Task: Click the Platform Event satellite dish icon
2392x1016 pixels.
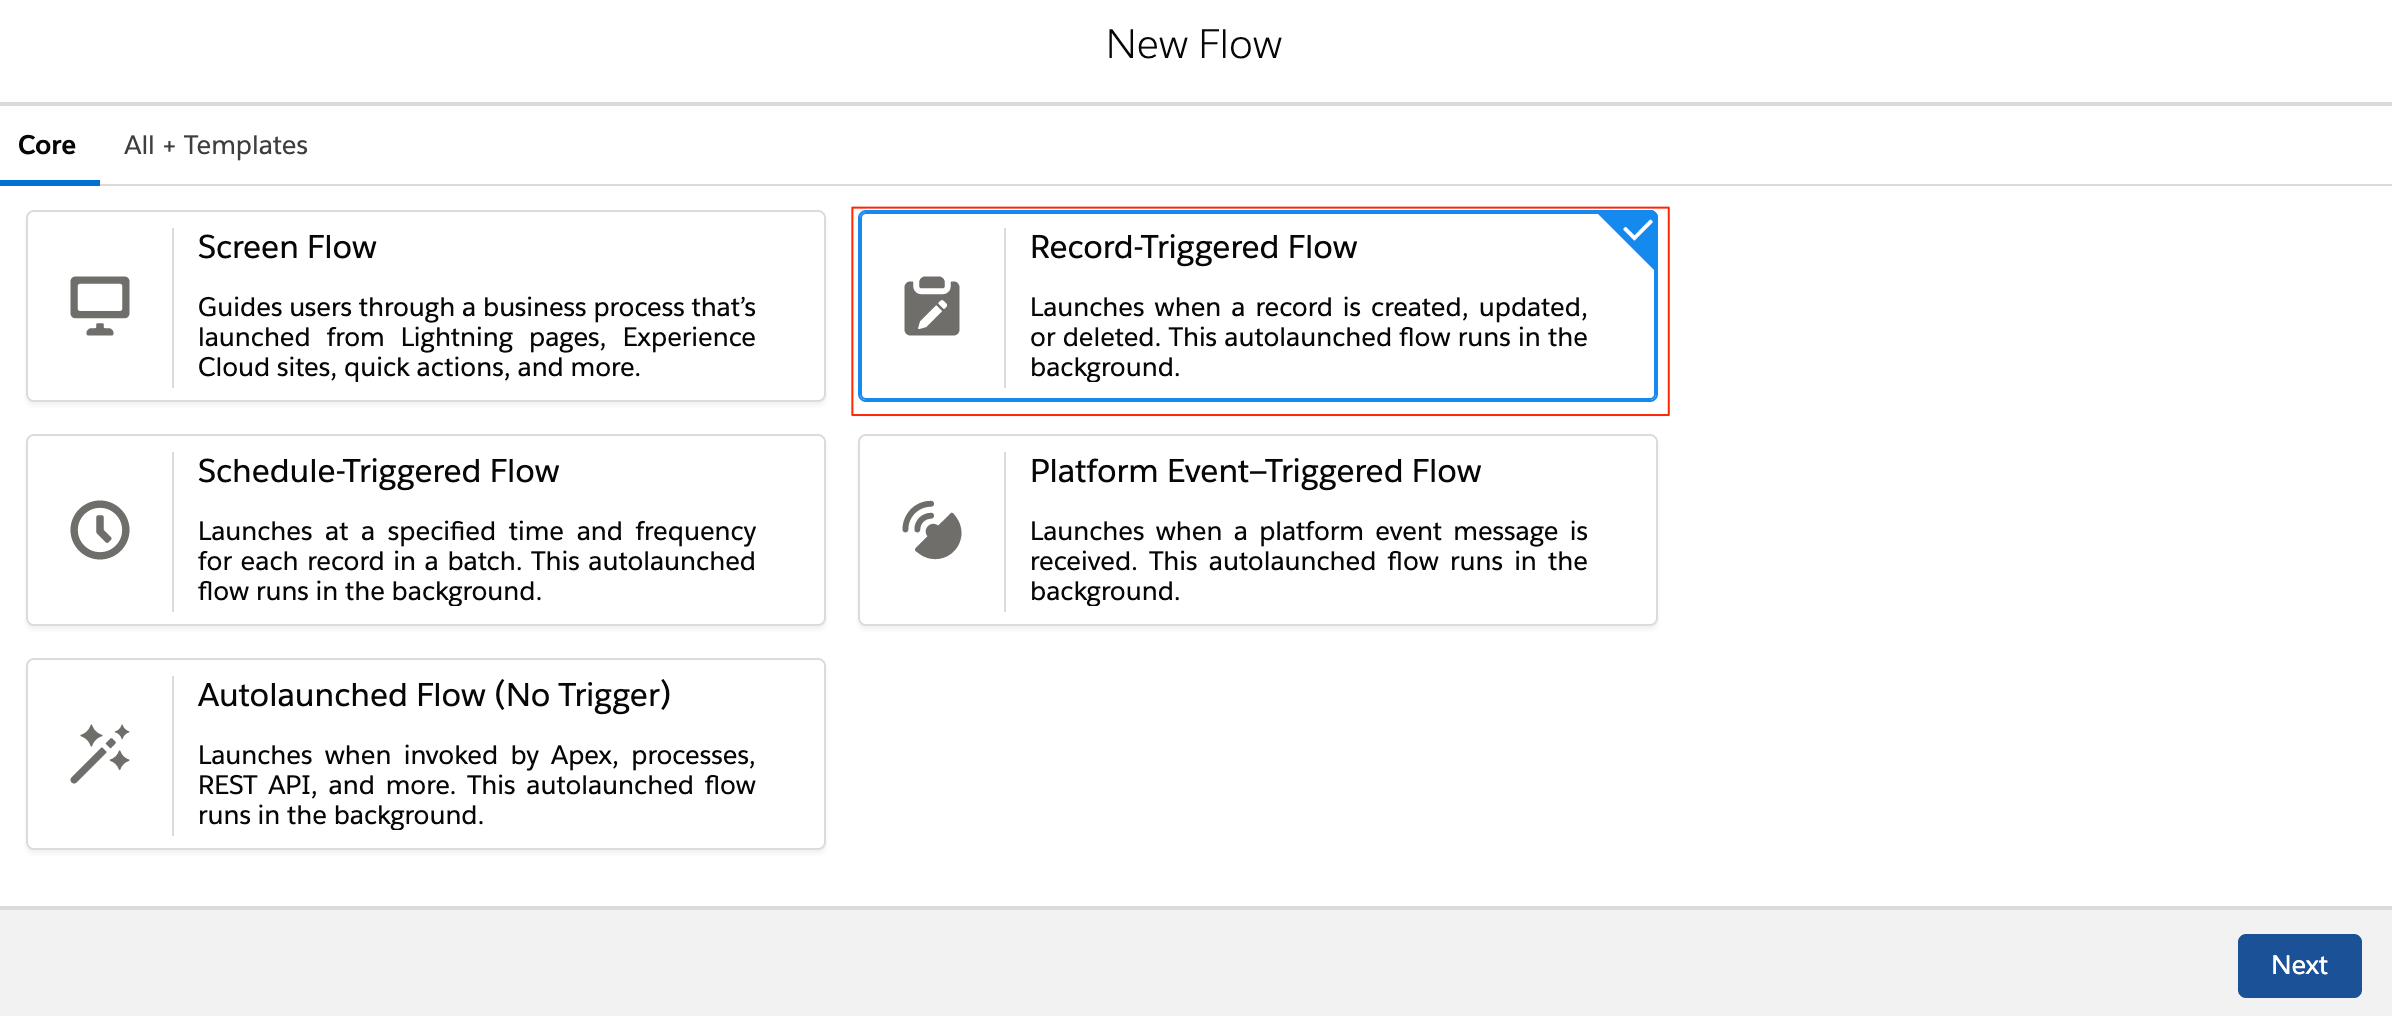Action: pyautogui.click(x=933, y=530)
